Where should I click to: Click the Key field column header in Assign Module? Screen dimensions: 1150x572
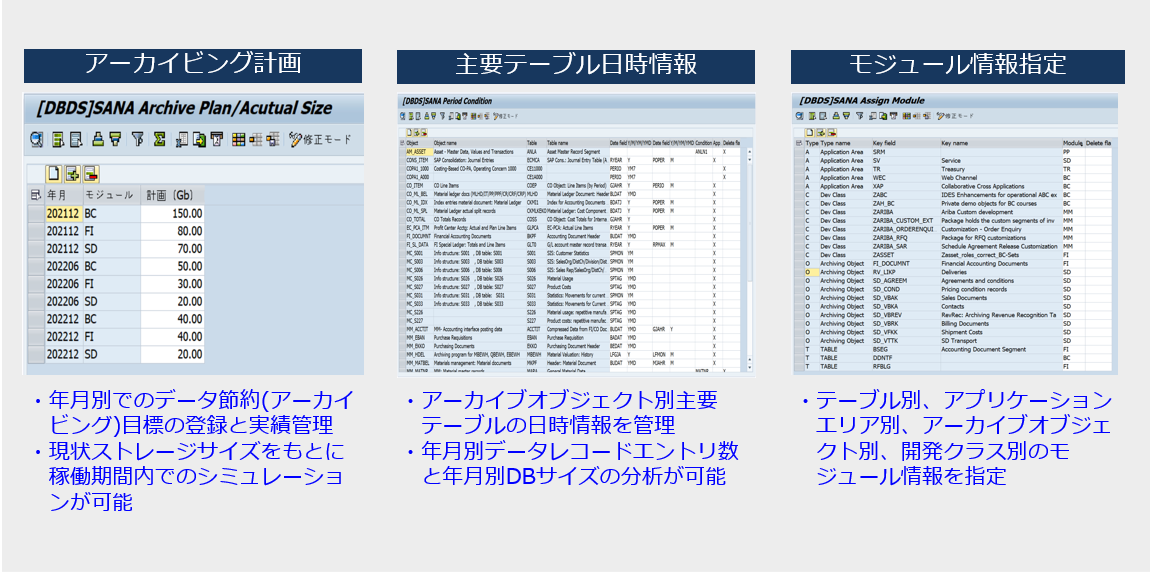906,143
